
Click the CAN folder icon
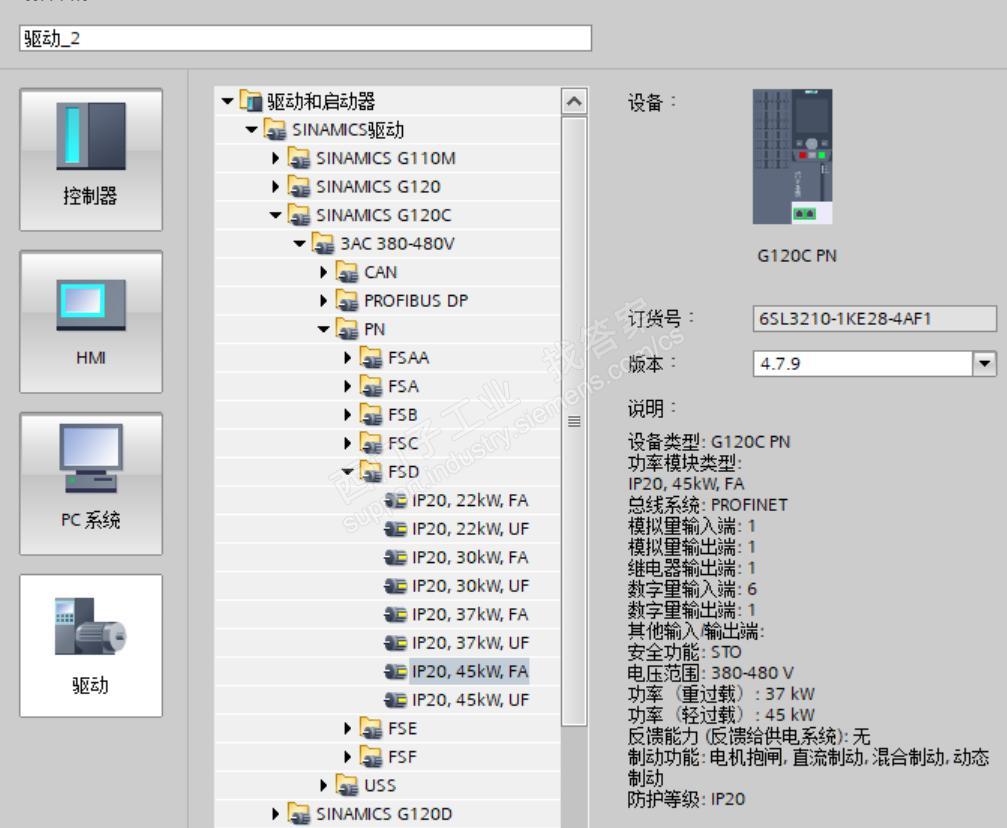(347, 272)
